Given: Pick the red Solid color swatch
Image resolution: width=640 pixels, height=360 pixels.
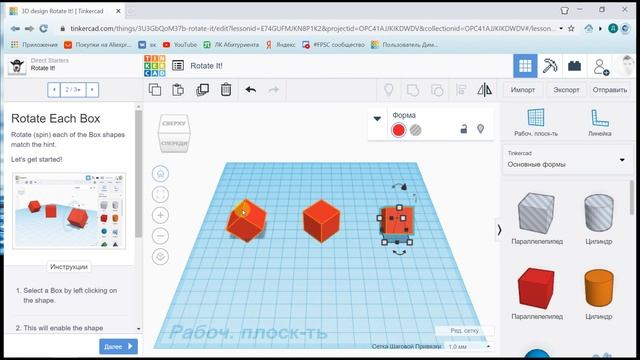Looking at the screenshot, I should [398, 130].
